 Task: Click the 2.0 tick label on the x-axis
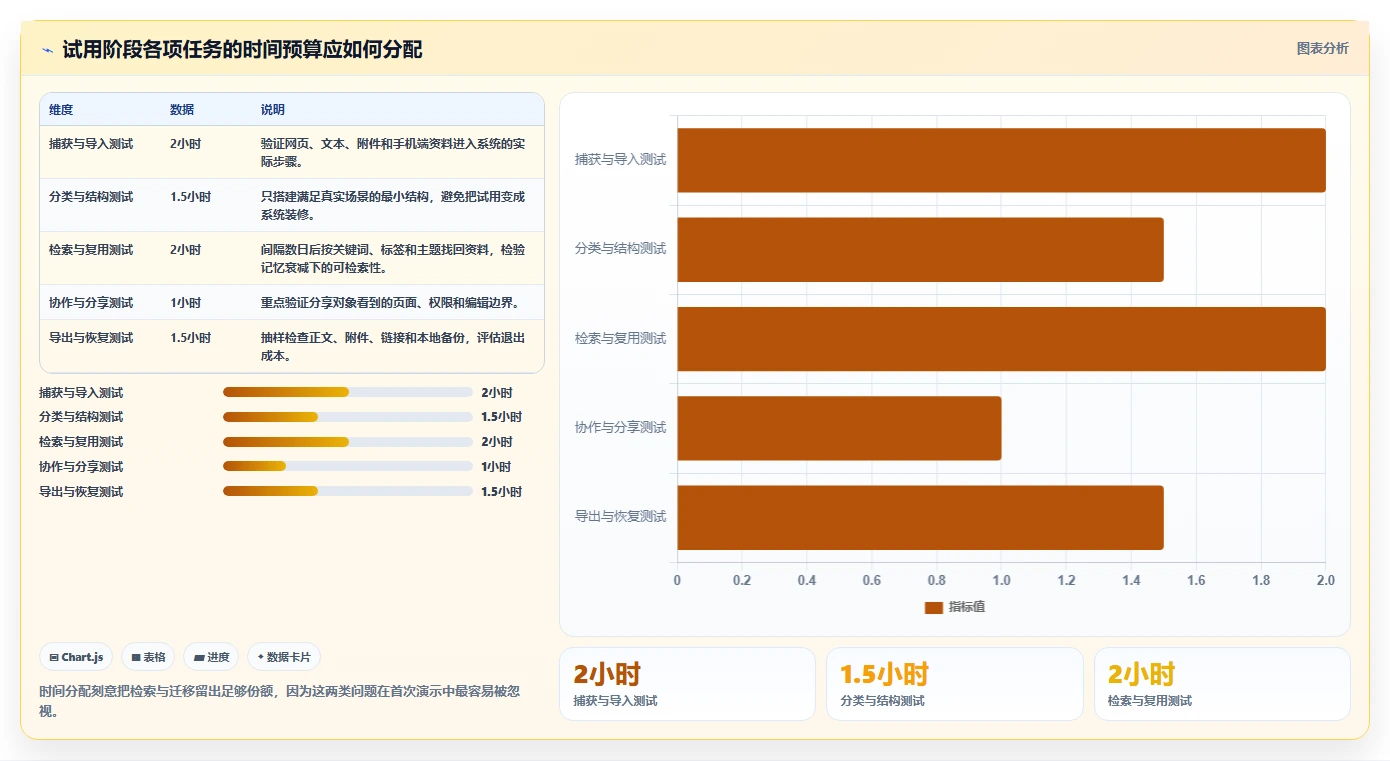(1325, 581)
